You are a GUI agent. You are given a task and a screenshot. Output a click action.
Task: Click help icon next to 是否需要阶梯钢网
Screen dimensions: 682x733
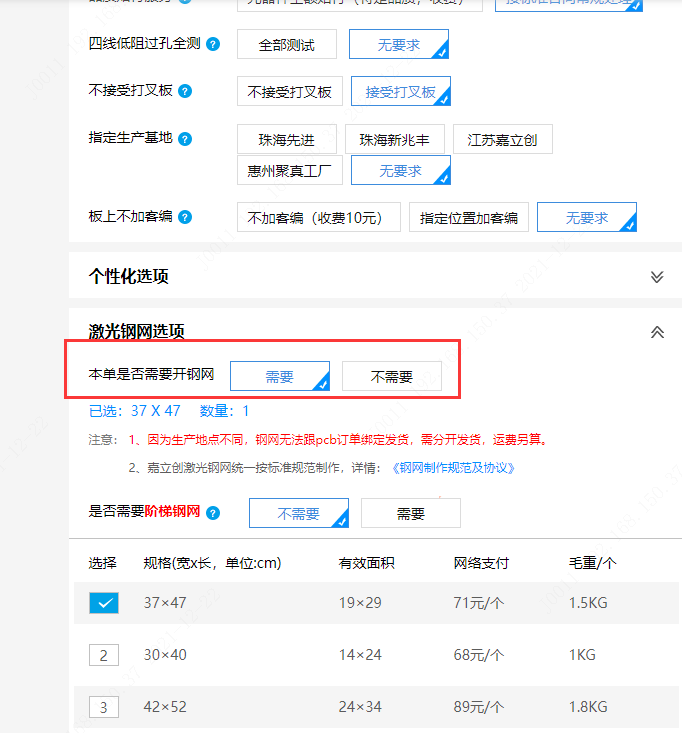[213, 513]
